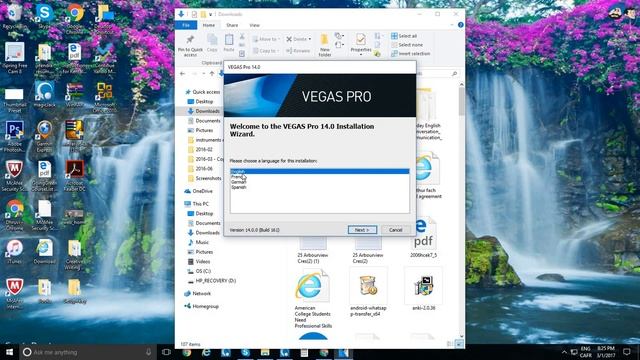Create a New folder from ribbon
This screenshot has height=360, width=640.
point(324,45)
